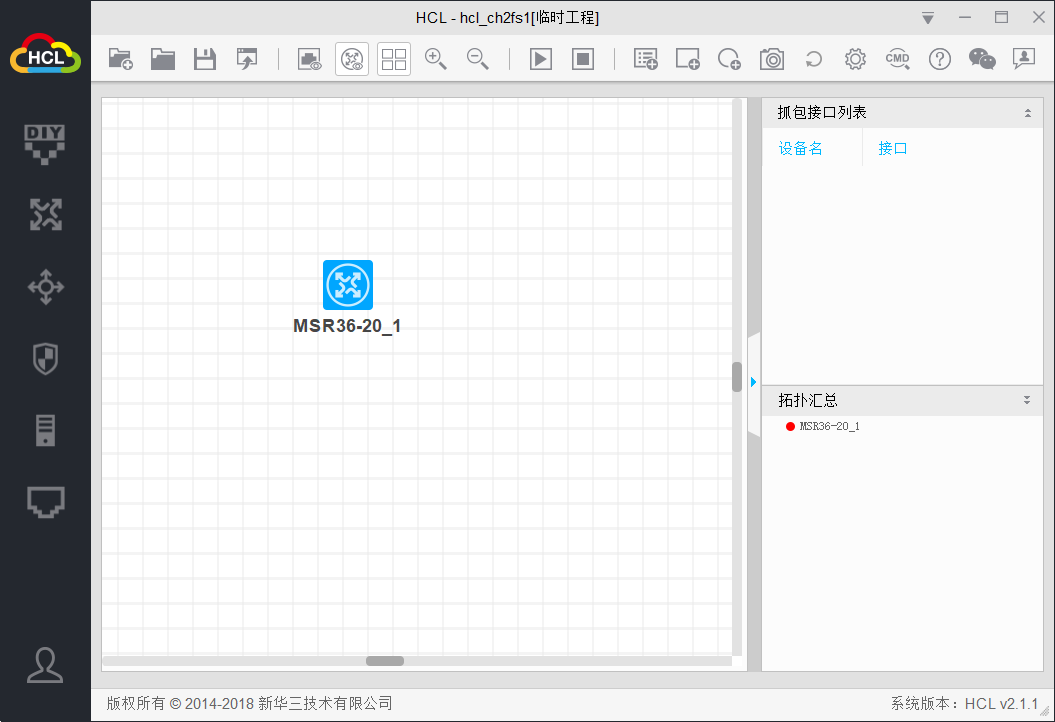Select the MSR36-20_1 router on canvas

point(348,285)
